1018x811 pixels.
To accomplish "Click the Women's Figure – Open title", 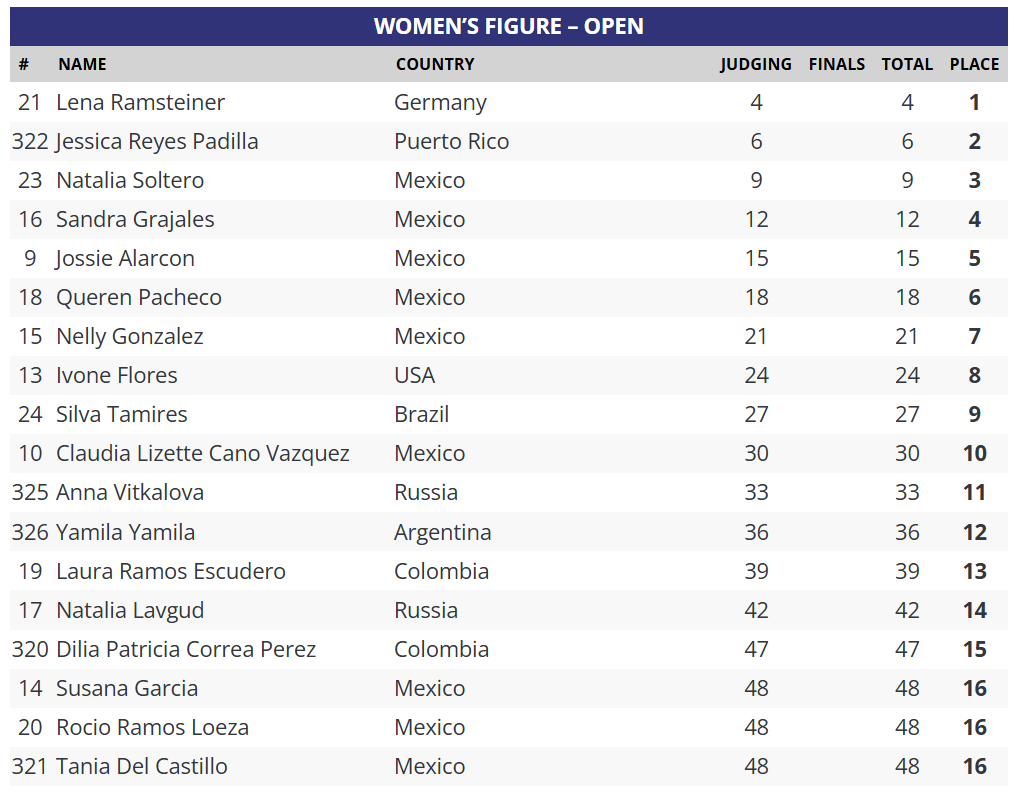I will pos(509,26).
